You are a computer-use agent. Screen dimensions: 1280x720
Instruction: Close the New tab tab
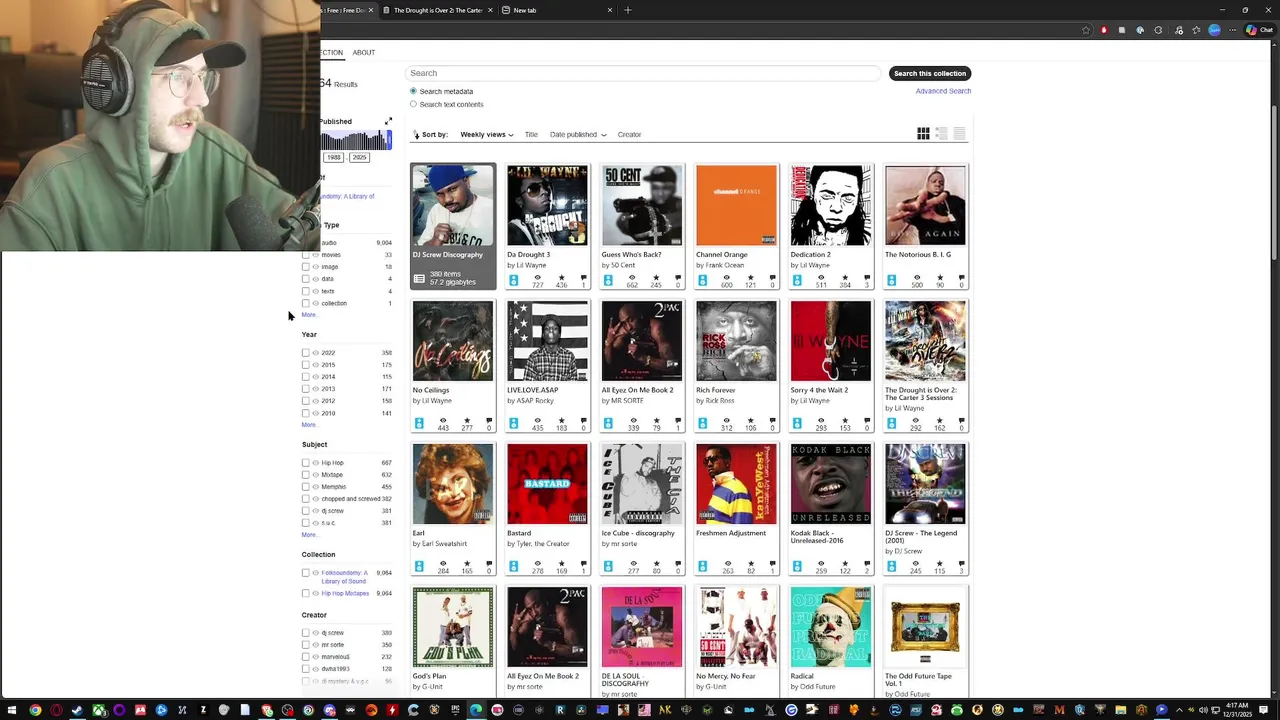click(x=609, y=10)
